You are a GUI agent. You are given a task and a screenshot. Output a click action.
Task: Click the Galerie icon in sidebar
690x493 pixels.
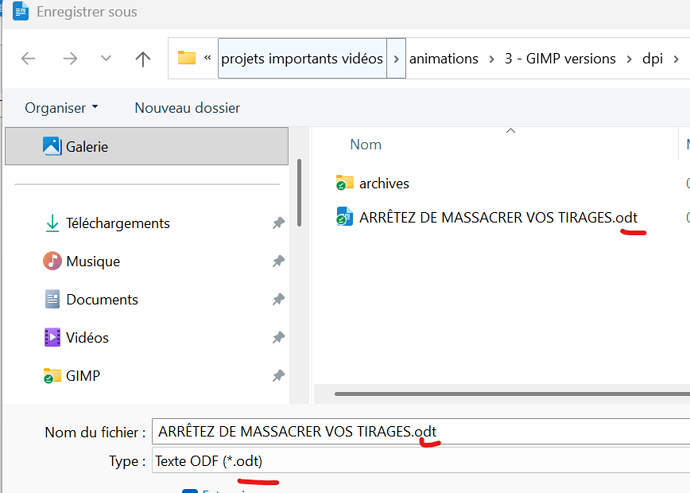[52, 146]
